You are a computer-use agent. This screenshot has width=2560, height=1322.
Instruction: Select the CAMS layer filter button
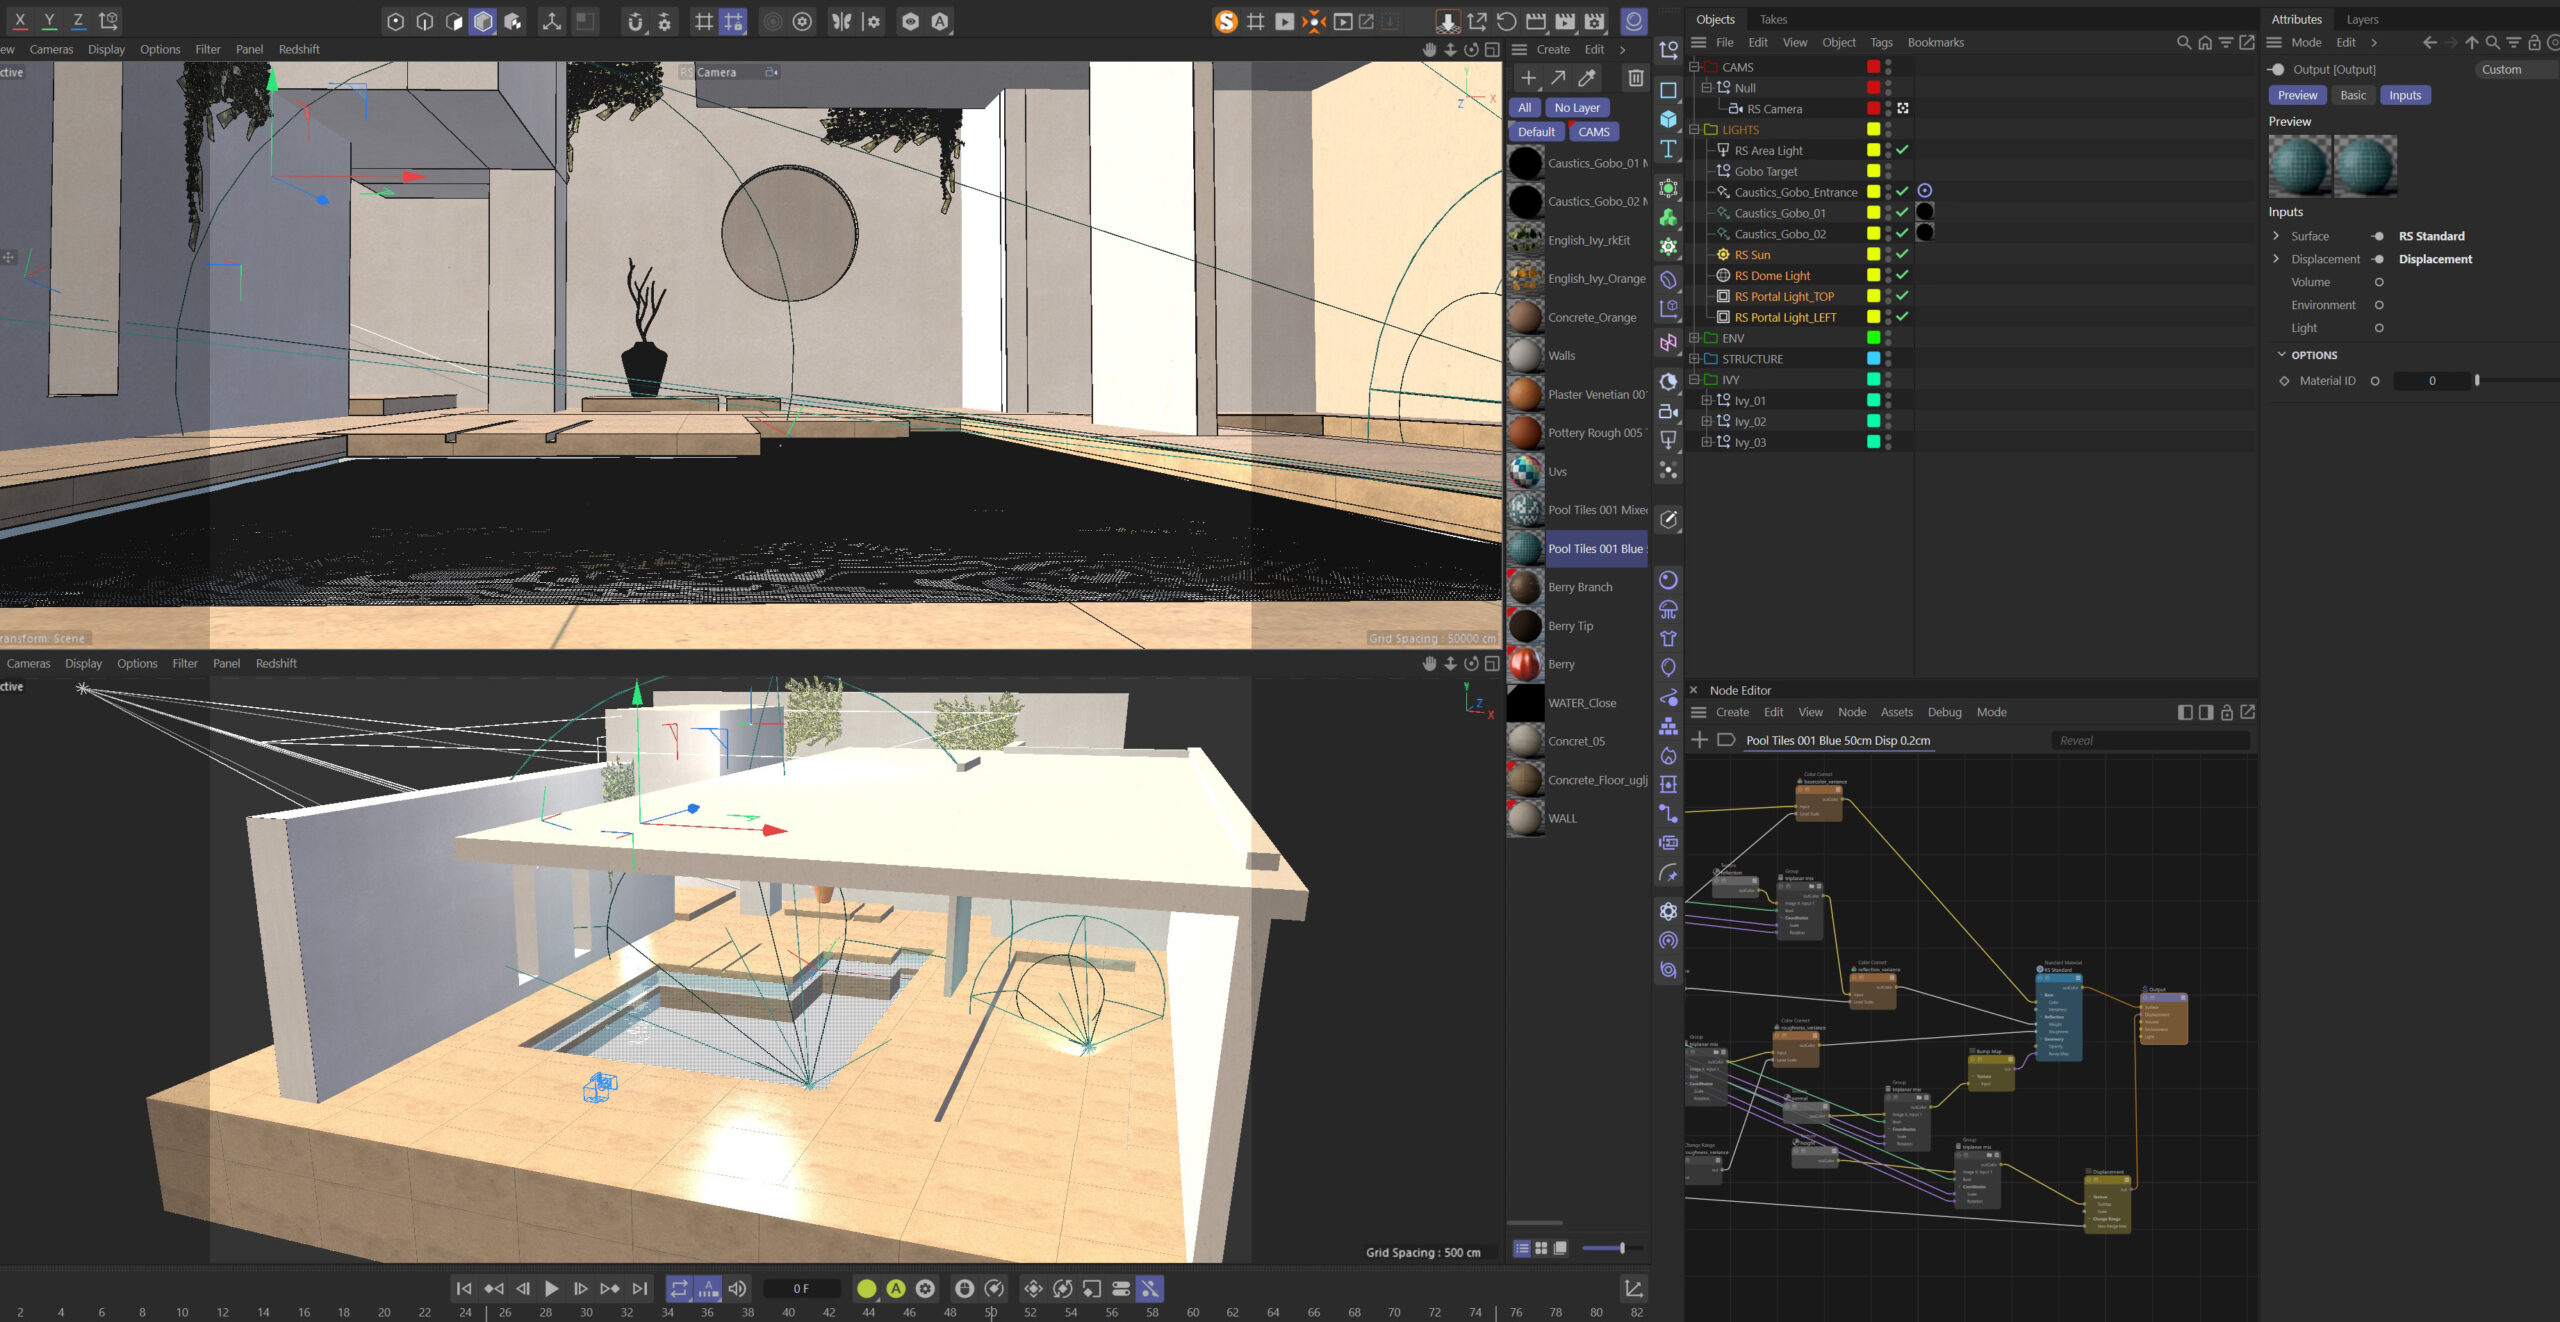tap(1594, 132)
